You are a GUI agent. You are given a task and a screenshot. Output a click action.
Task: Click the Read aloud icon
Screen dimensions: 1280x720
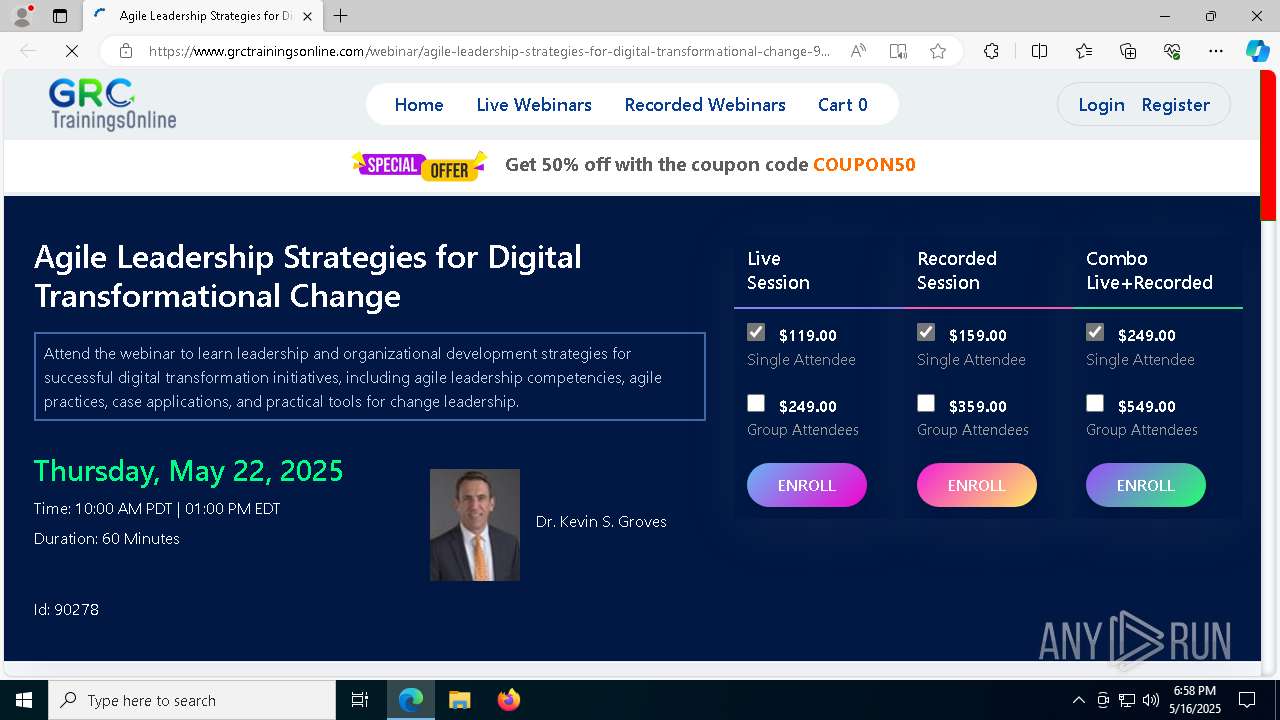pyautogui.click(x=858, y=51)
